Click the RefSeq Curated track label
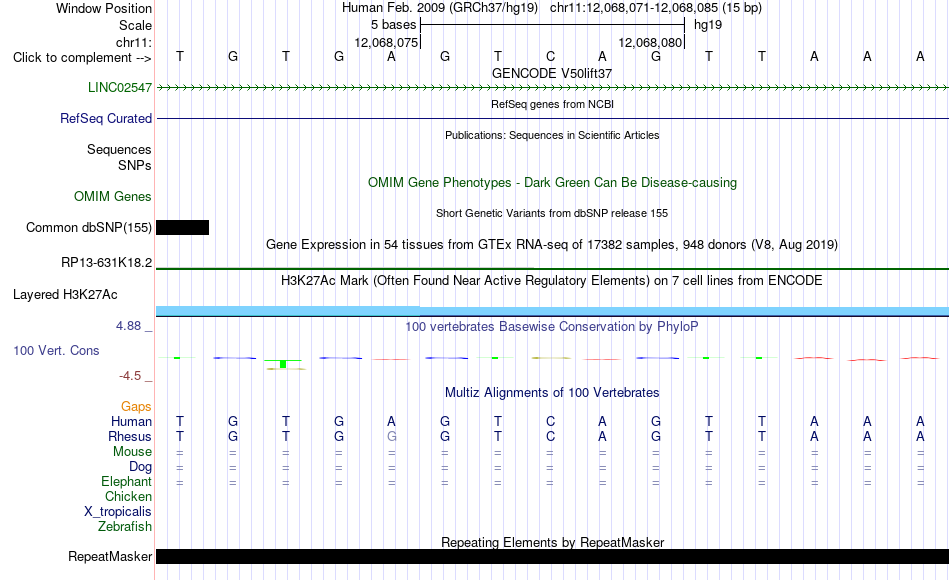The width and height of the screenshot is (950, 580). click(105, 118)
